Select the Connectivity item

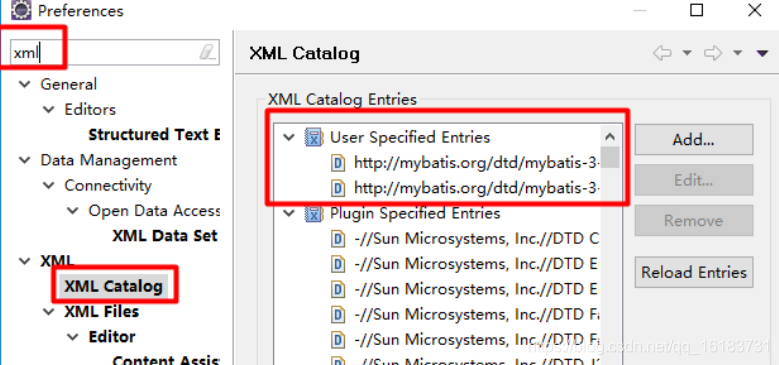click(108, 185)
